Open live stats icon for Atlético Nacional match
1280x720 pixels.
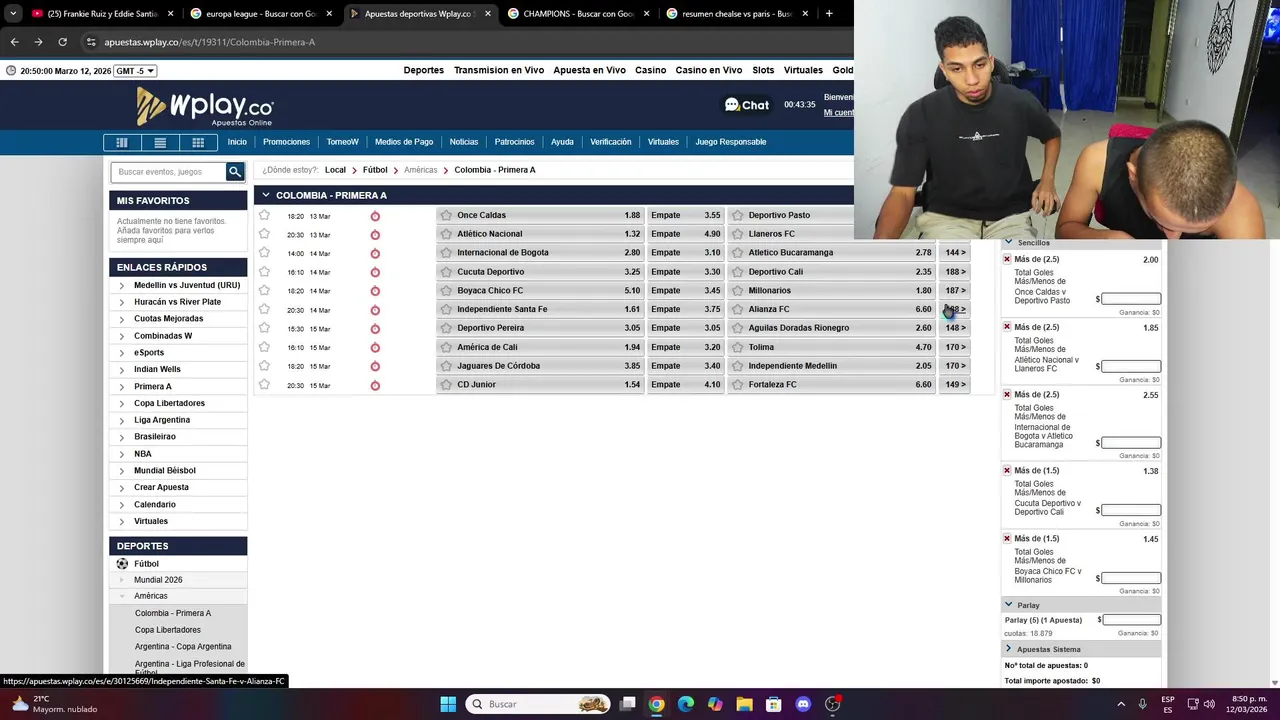coord(375,235)
